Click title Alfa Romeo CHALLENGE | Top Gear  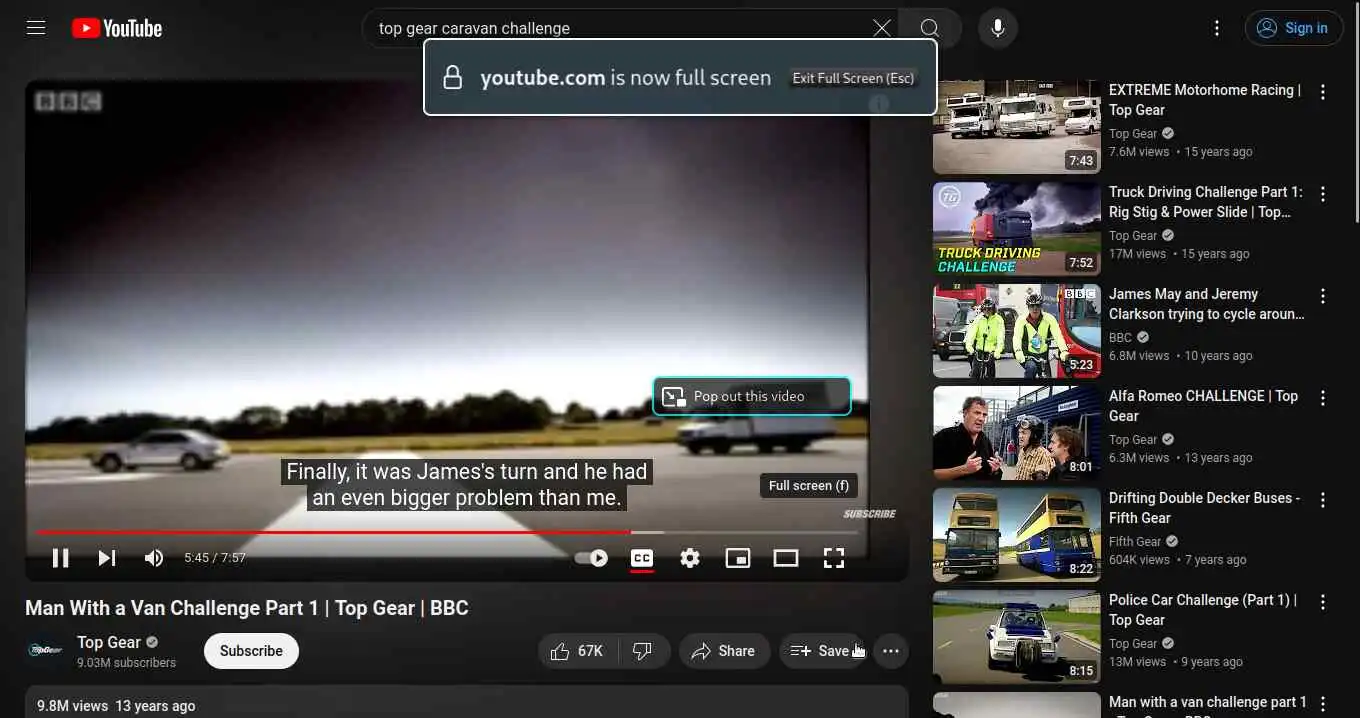click(x=1203, y=406)
